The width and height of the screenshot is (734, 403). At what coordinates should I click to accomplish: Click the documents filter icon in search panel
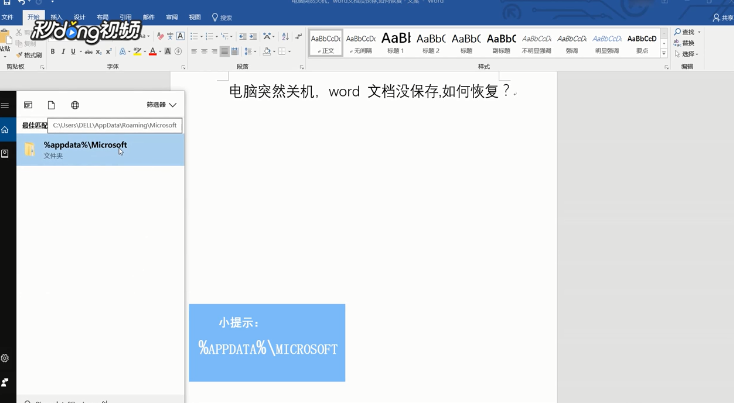coord(51,105)
